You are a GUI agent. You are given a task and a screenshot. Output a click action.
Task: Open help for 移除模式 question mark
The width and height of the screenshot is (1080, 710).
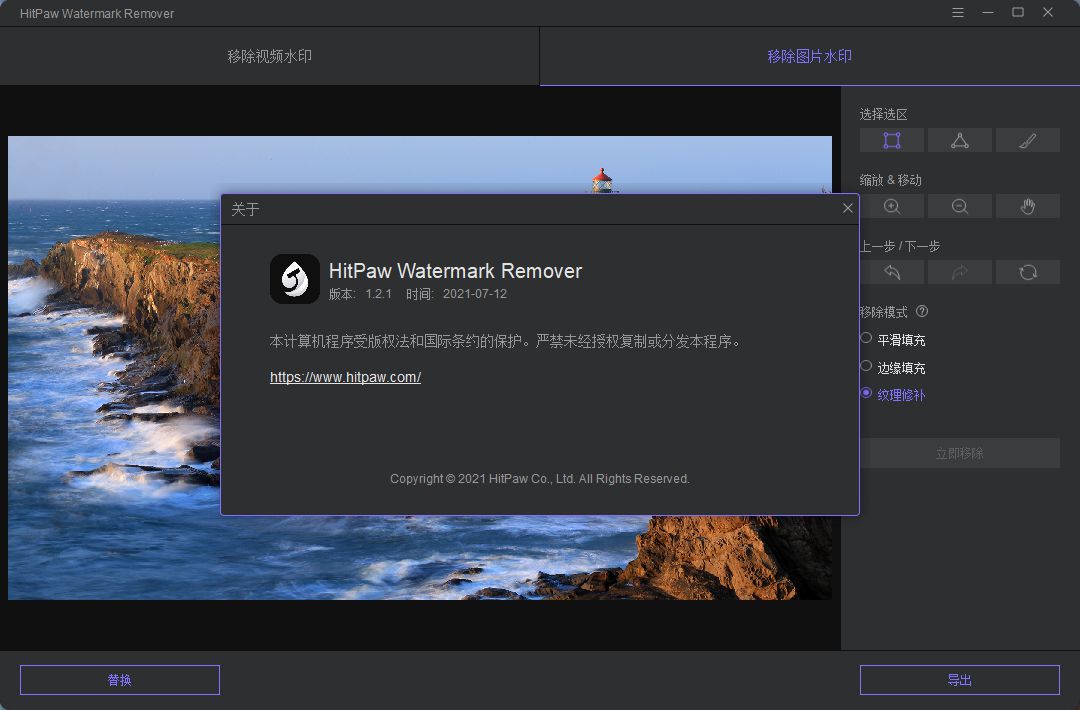922,311
